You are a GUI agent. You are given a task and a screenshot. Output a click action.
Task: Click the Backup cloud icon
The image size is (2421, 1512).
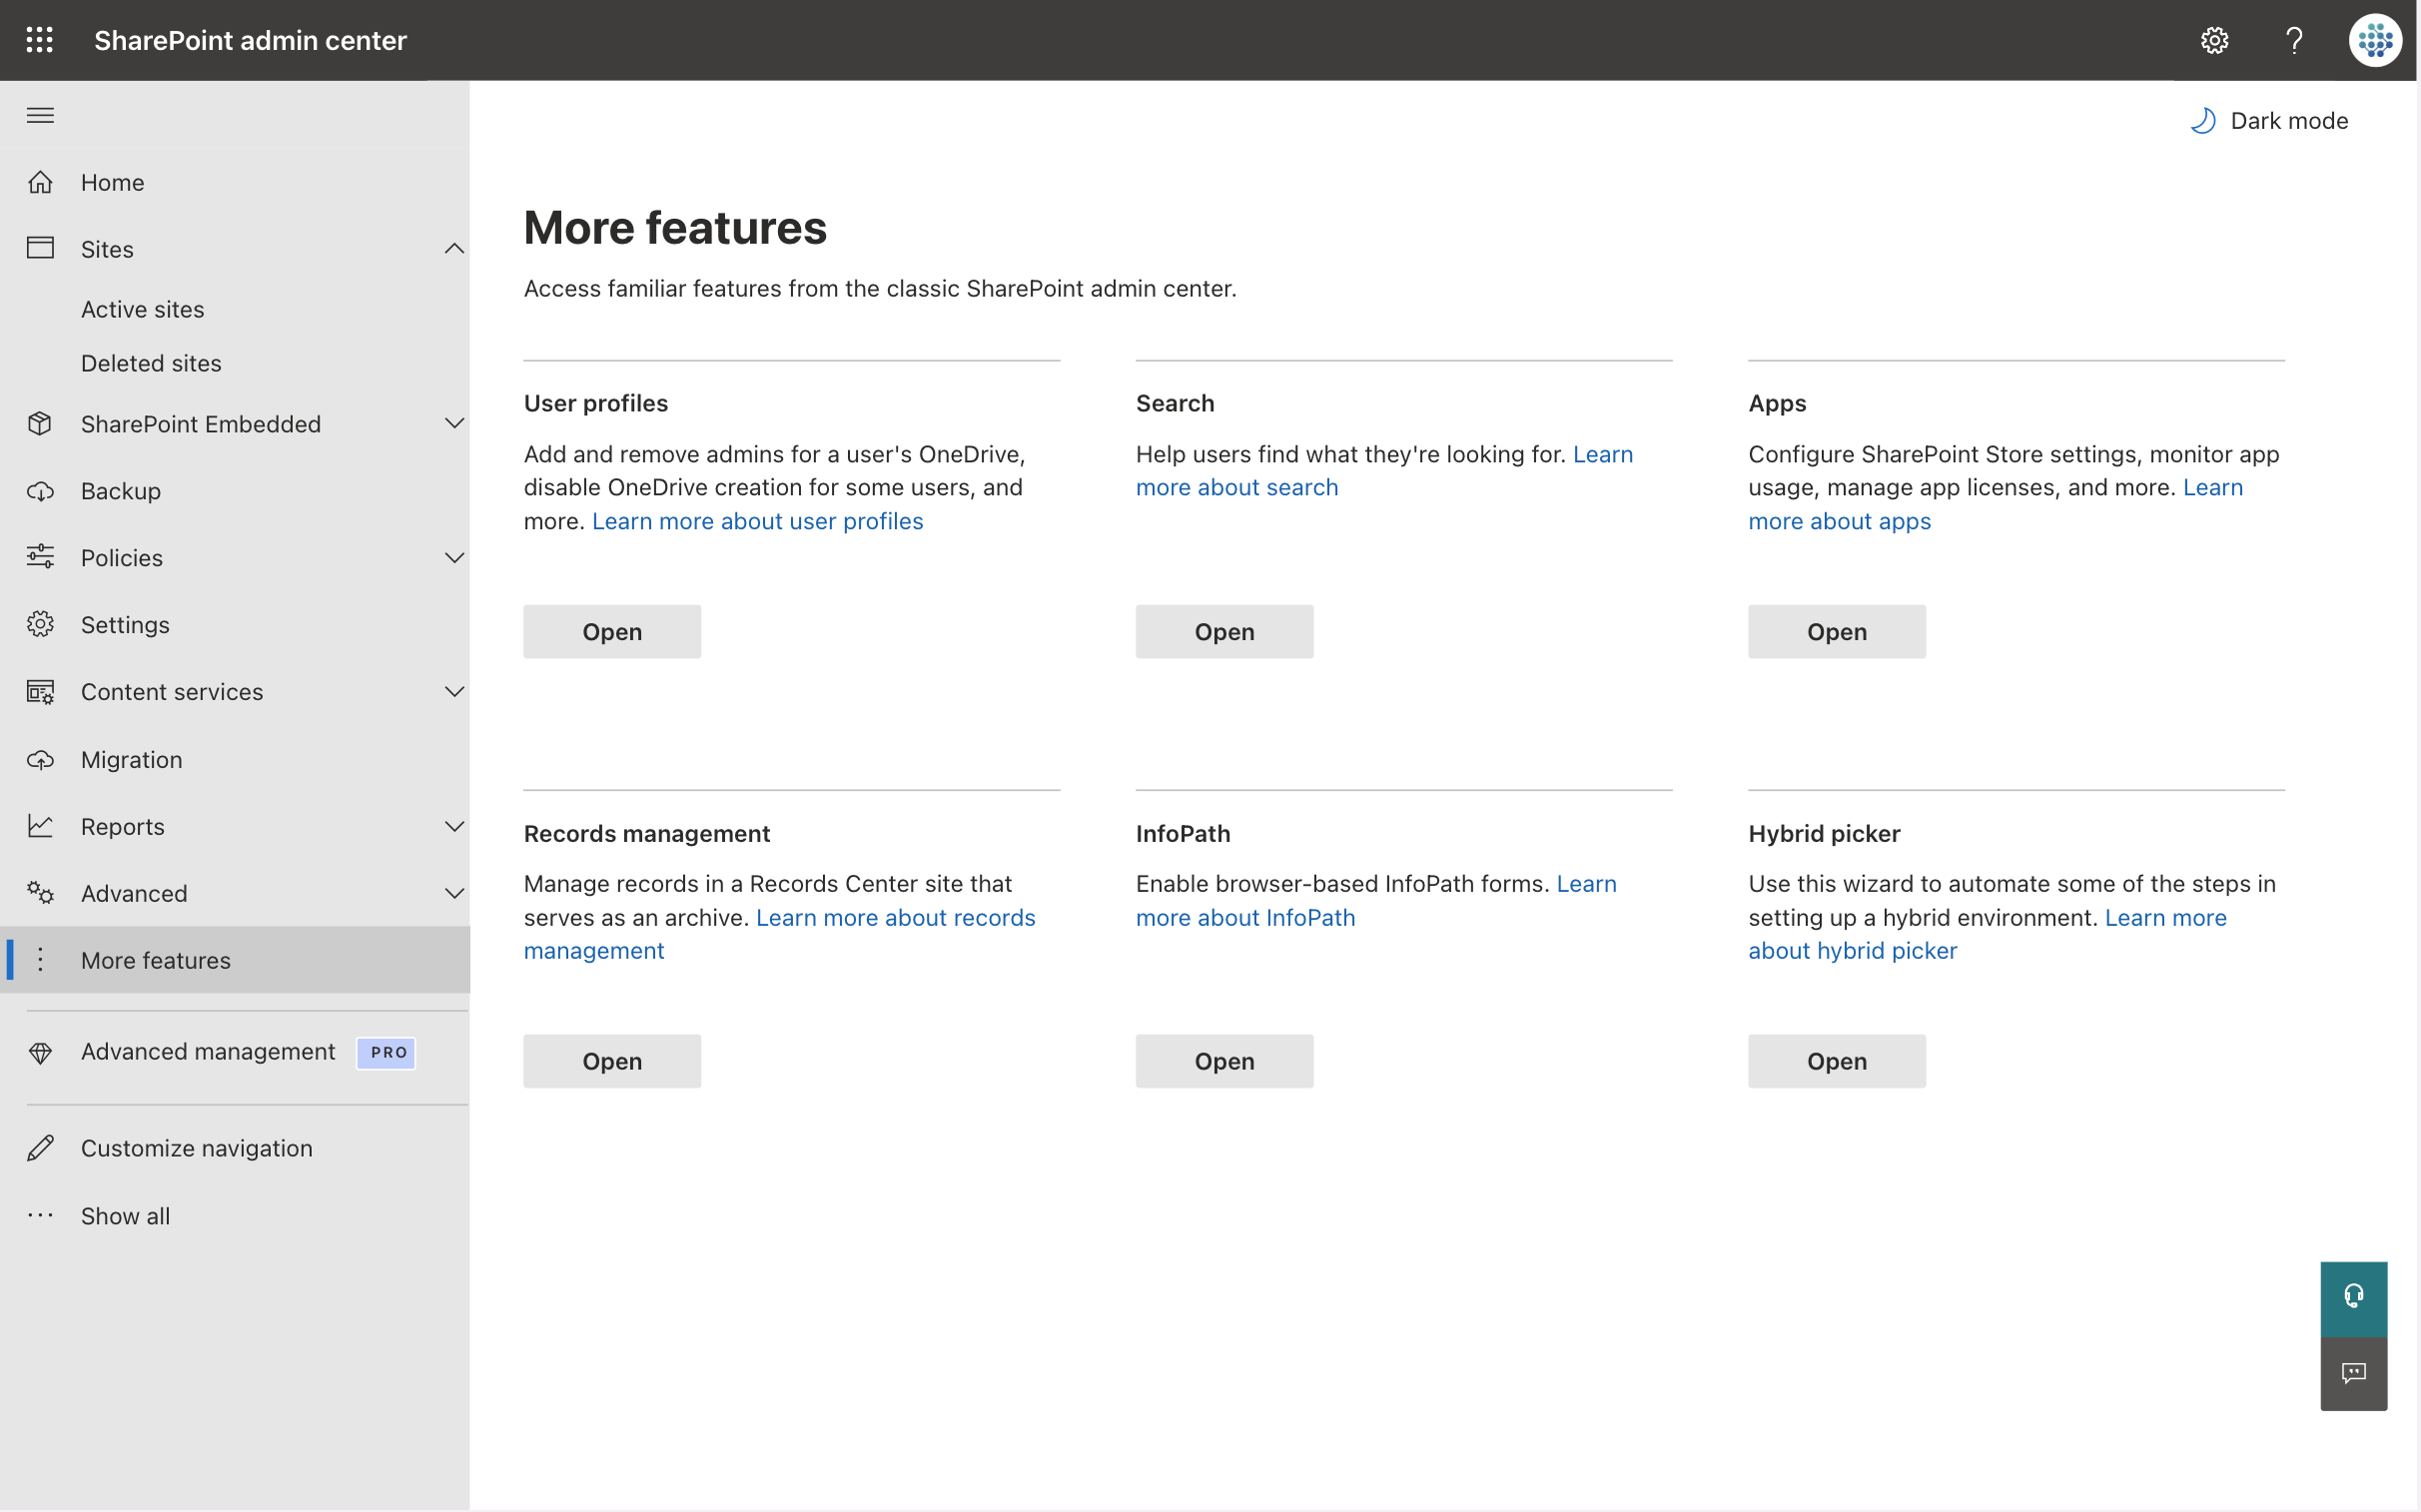[40, 491]
